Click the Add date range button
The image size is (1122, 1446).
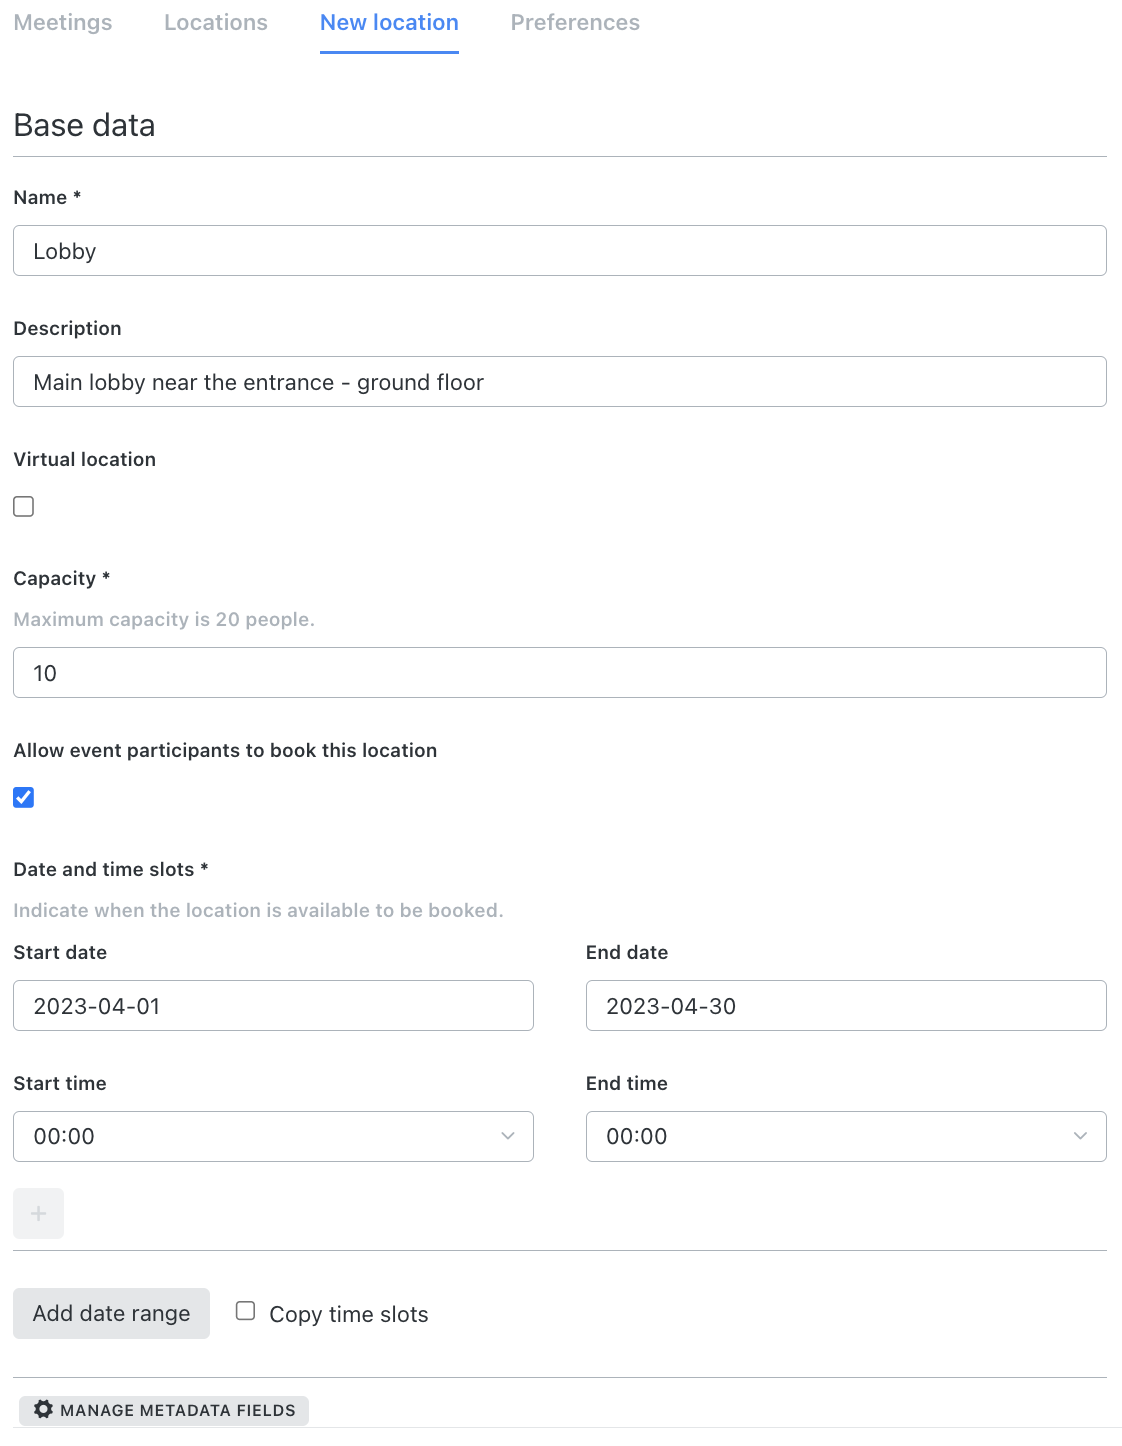point(111,1313)
